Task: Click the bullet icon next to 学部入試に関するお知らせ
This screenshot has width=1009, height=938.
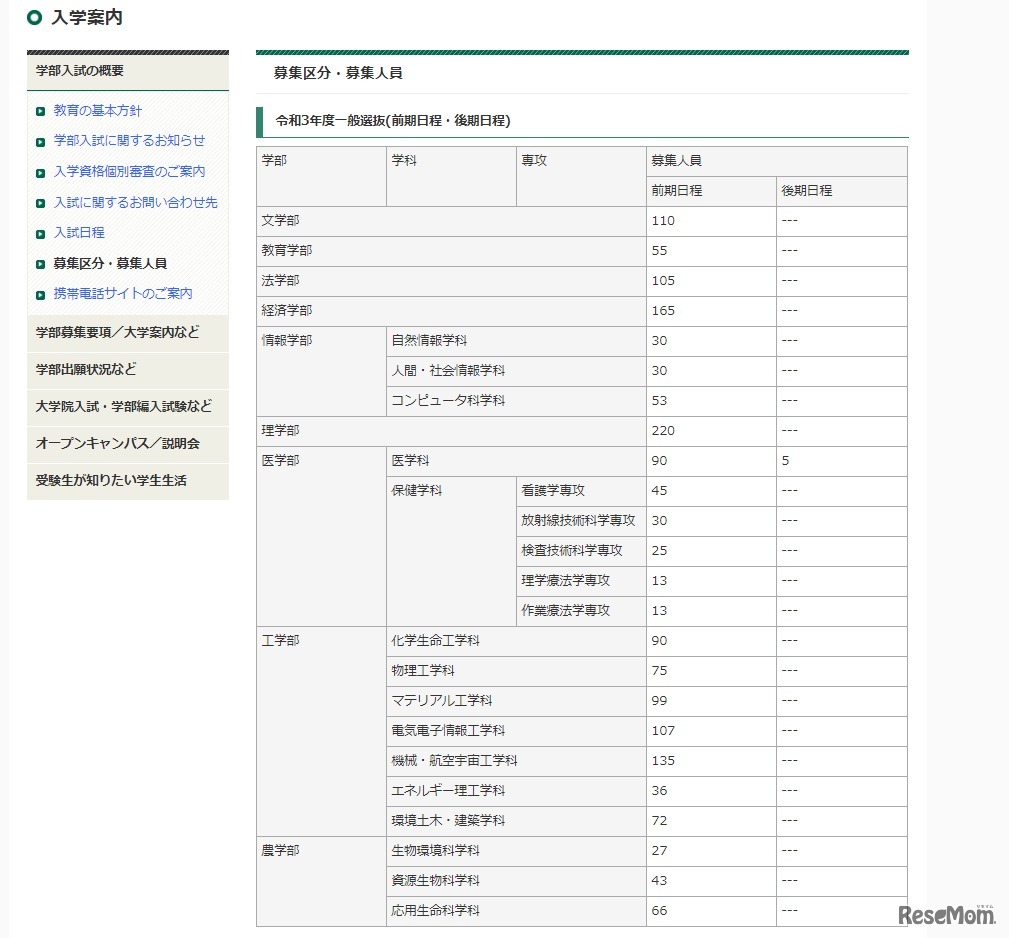Action: 41,141
